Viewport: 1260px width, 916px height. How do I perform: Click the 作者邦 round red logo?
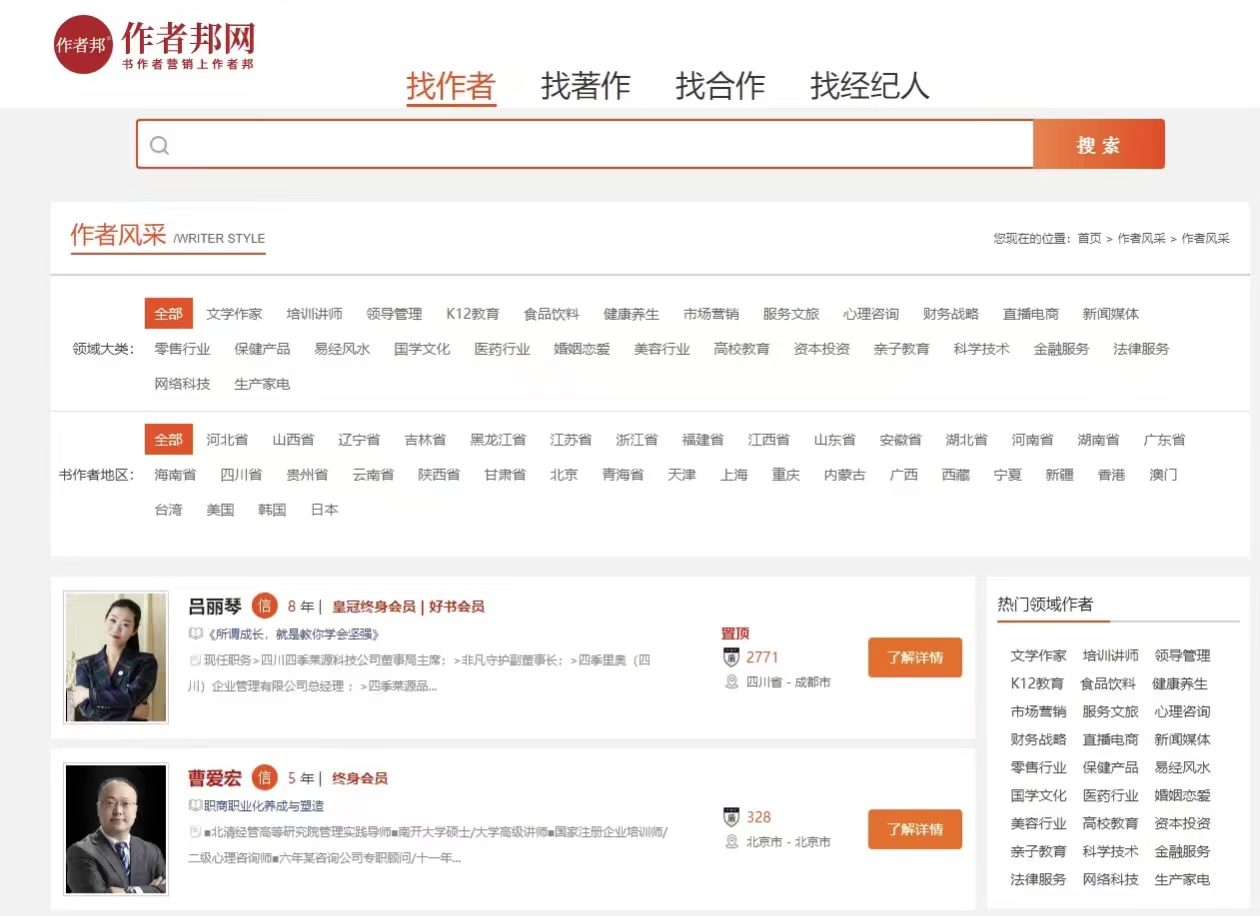click(83, 45)
